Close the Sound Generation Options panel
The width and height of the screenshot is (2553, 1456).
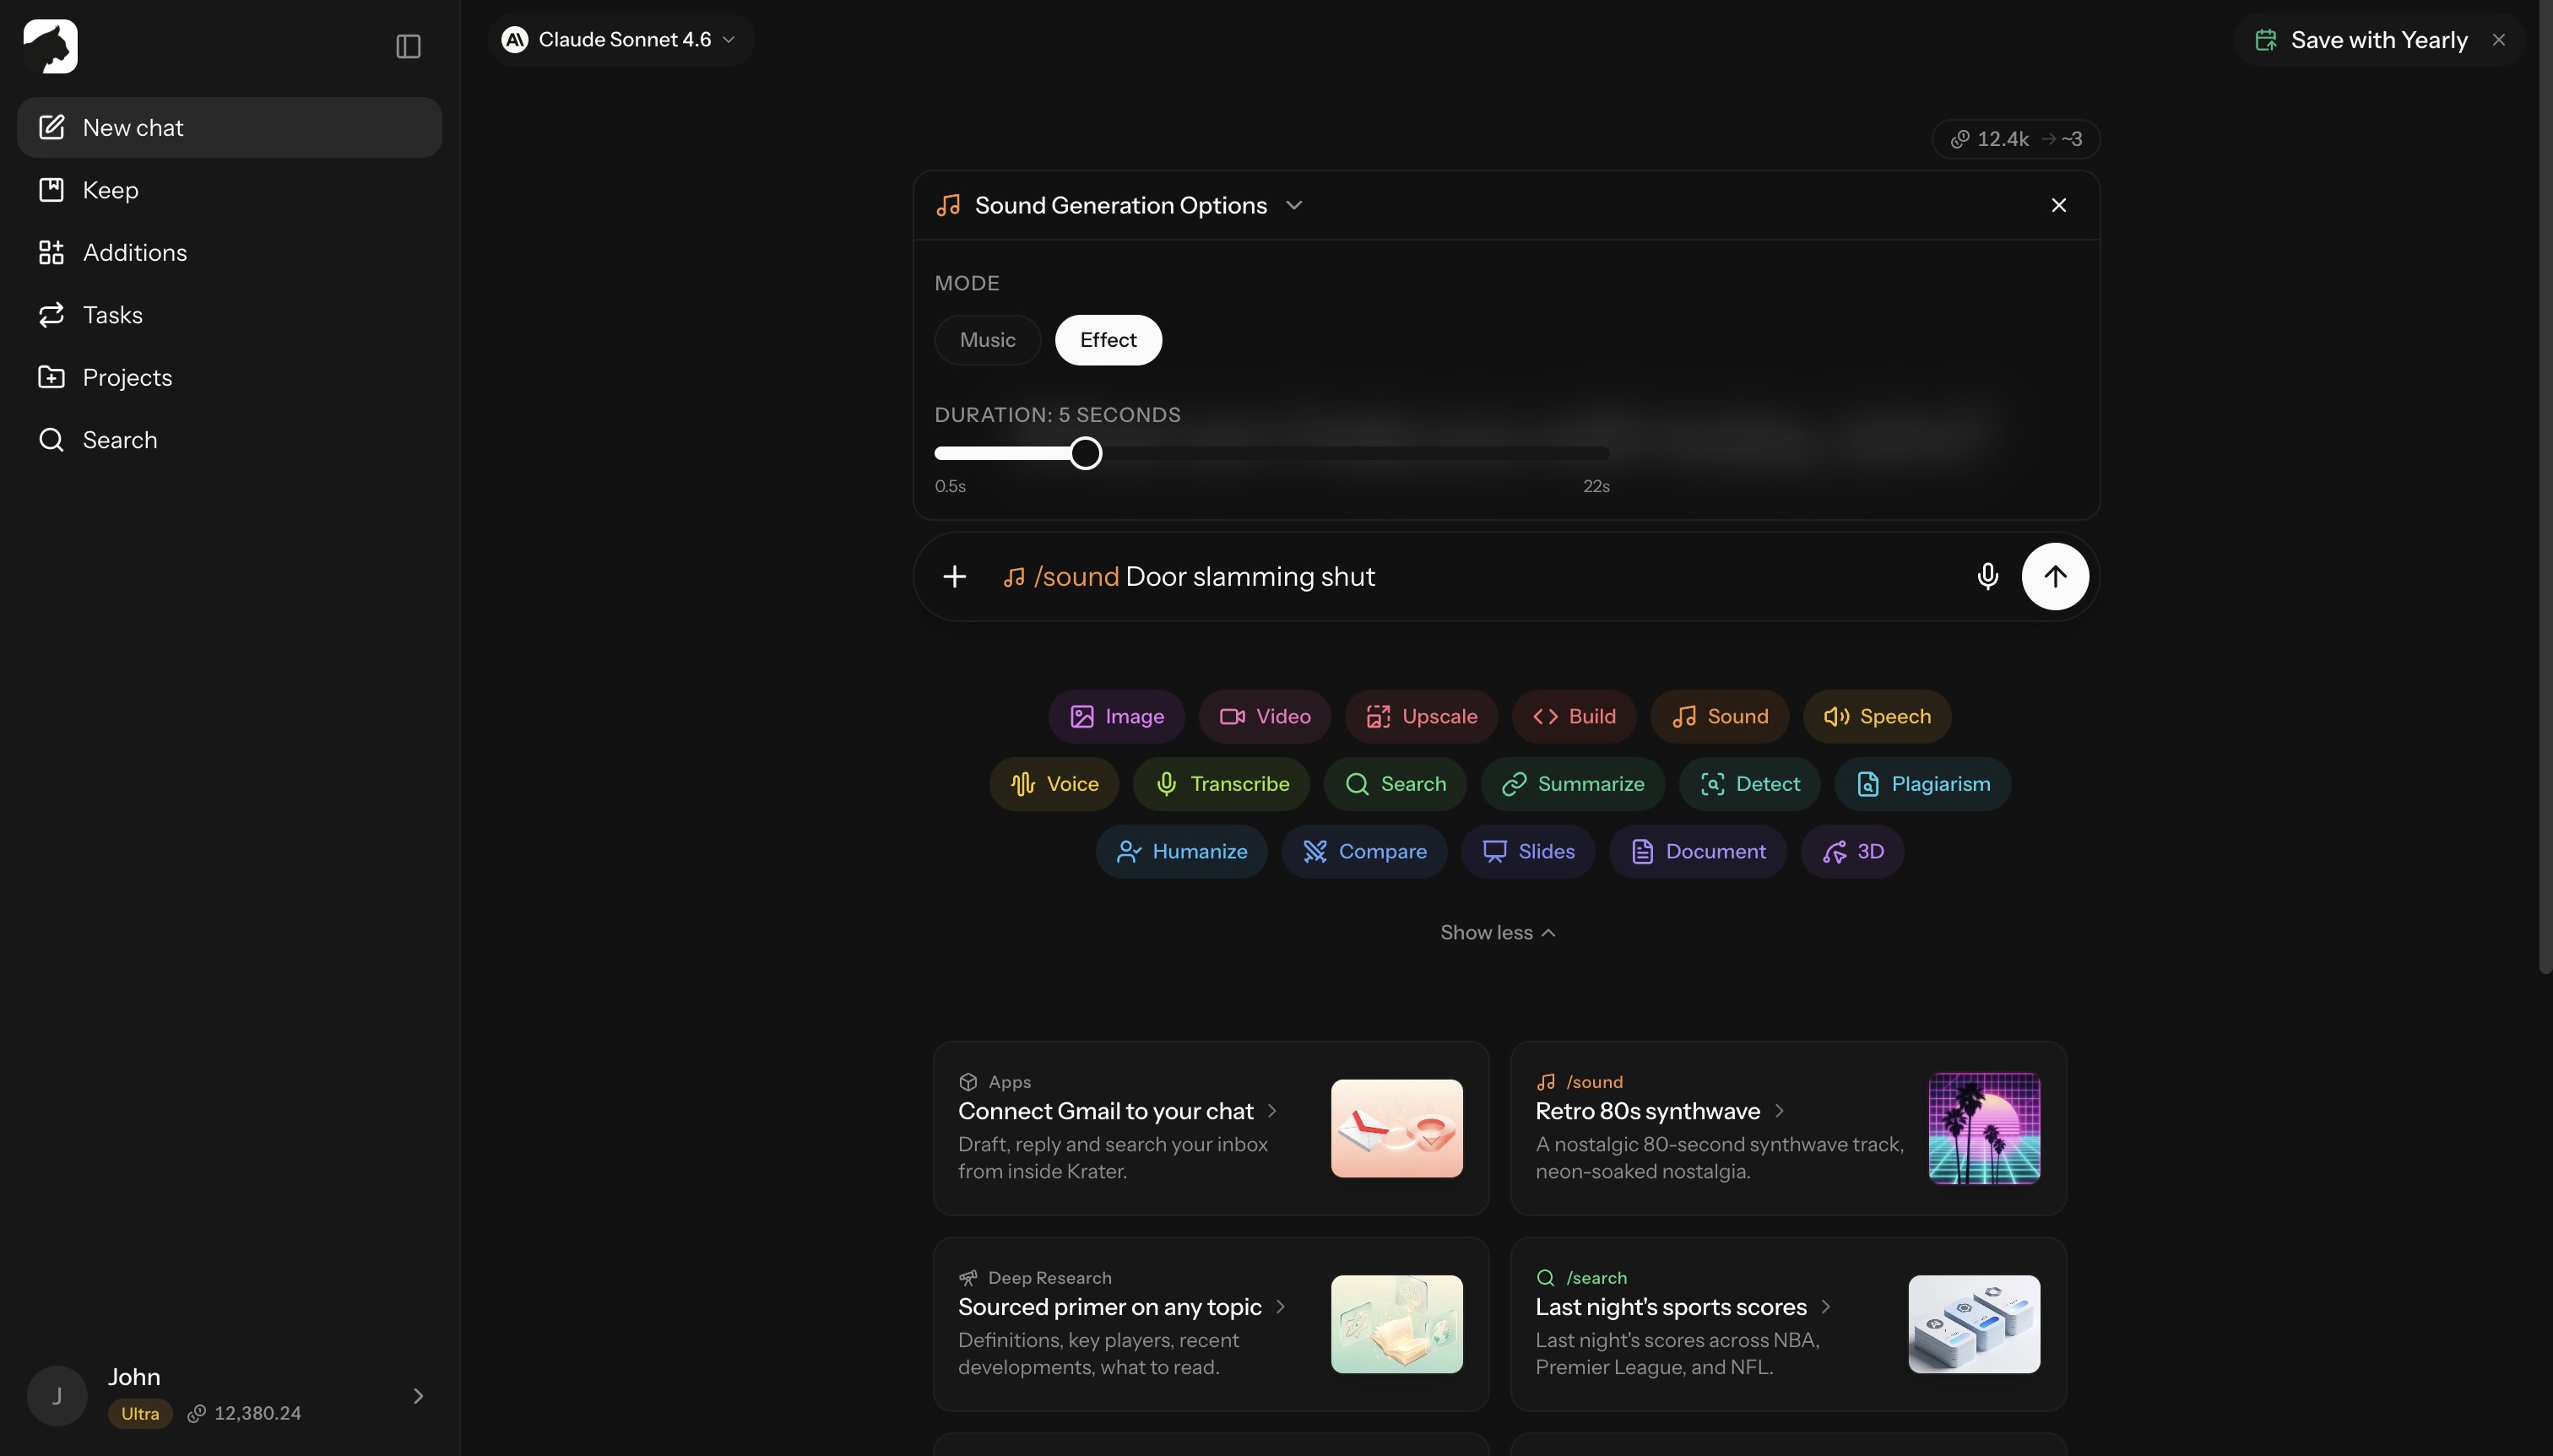click(2058, 205)
